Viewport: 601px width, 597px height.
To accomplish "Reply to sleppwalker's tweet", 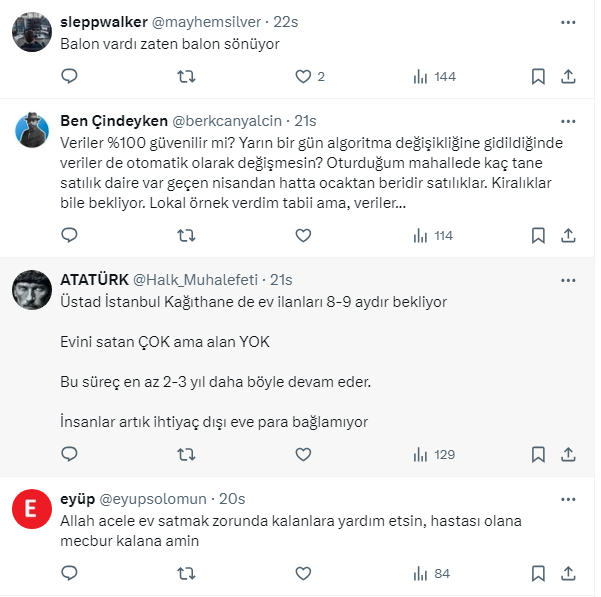I will [x=69, y=76].
